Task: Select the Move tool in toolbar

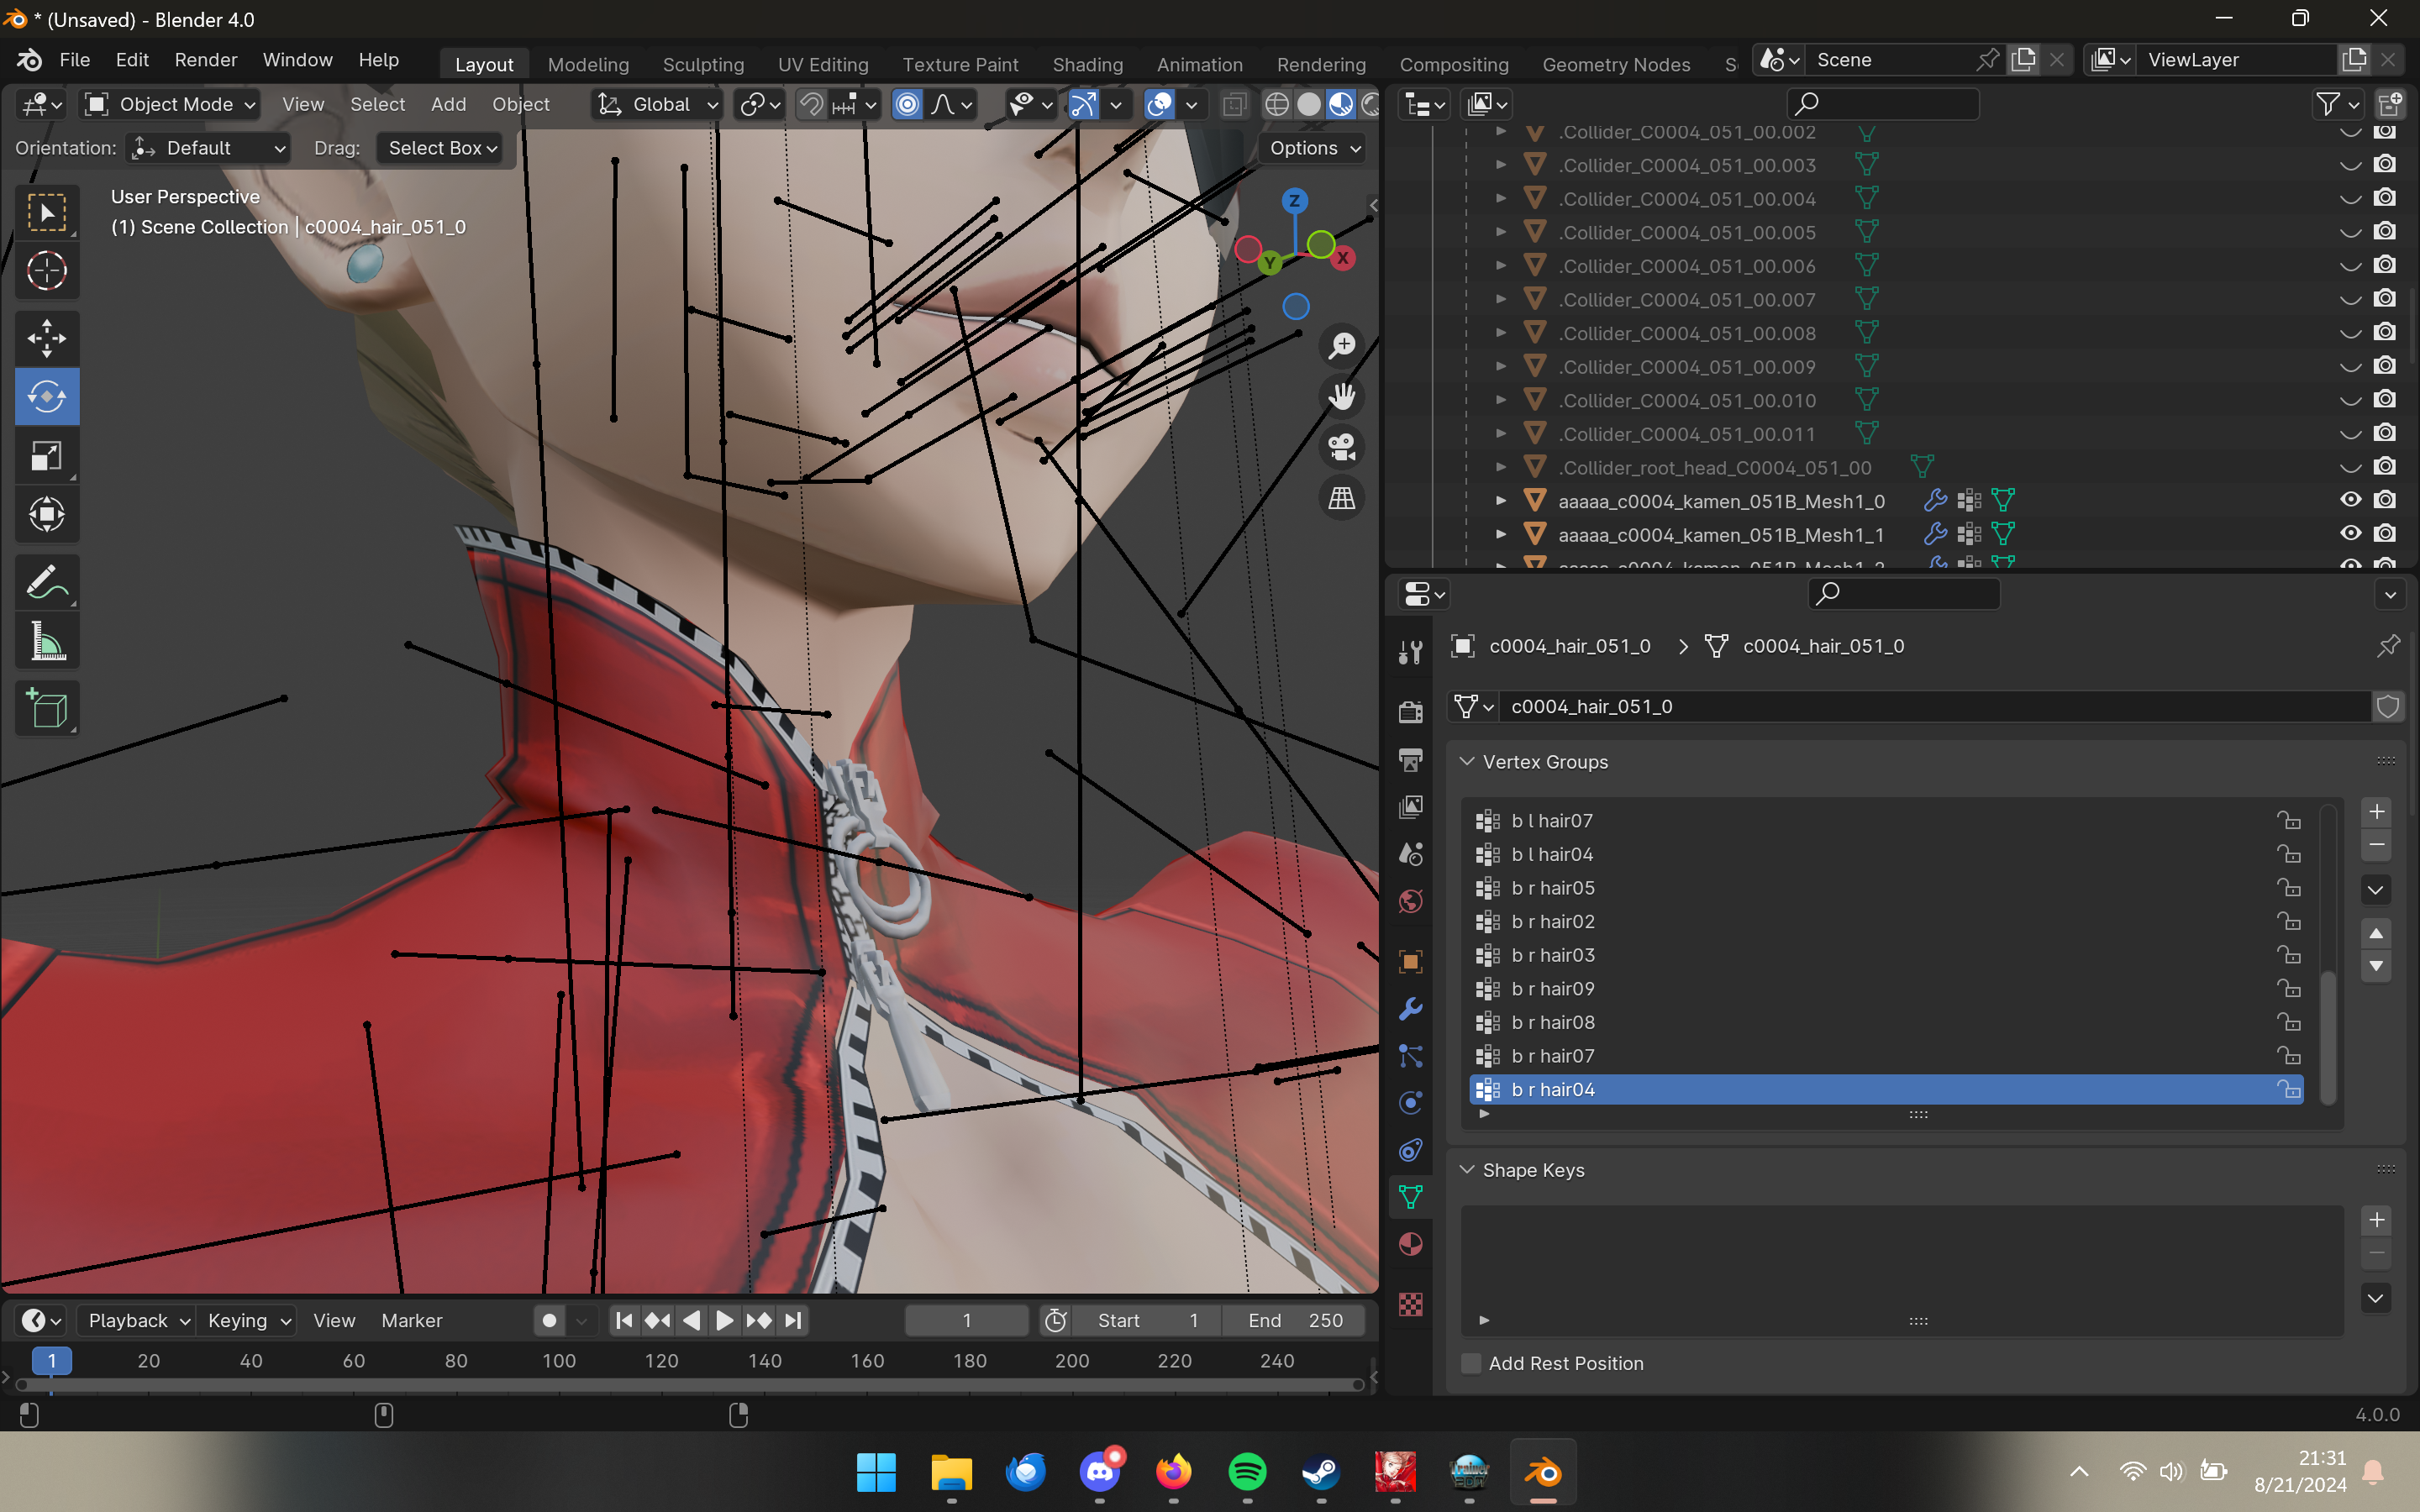Action: 47,338
